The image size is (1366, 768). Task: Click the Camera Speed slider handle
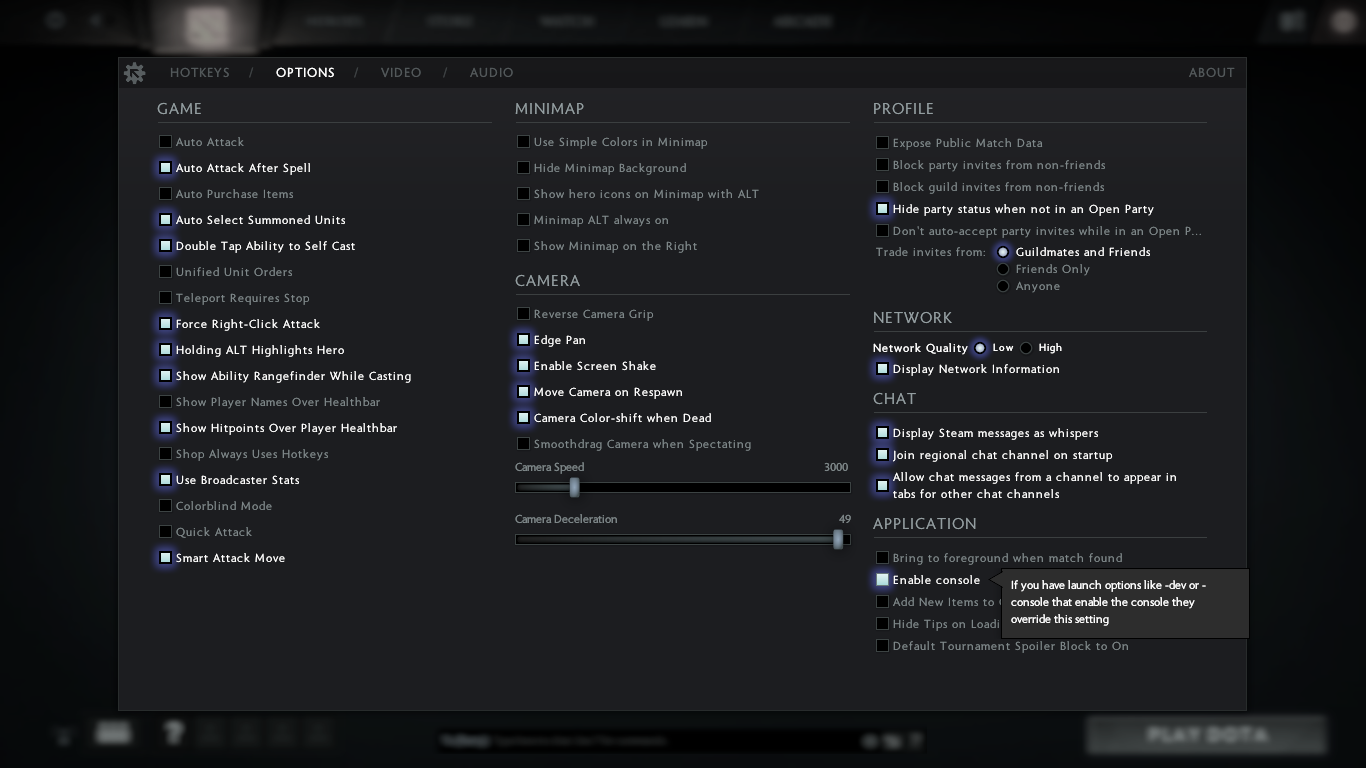tap(574, 487)
